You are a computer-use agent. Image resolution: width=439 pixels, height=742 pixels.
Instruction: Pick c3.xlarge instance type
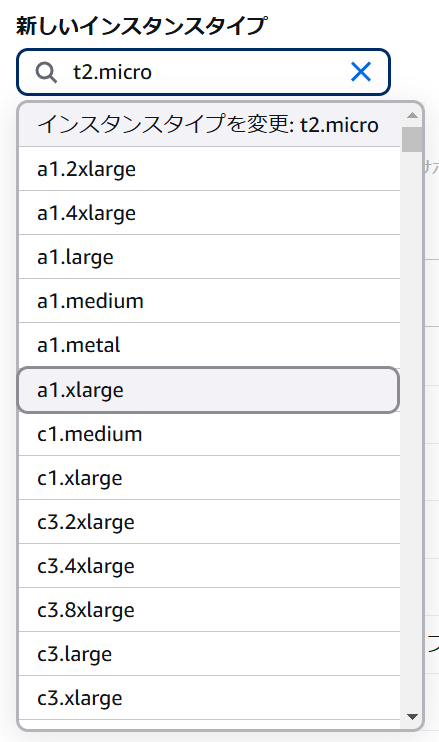(x=209, y=698)
